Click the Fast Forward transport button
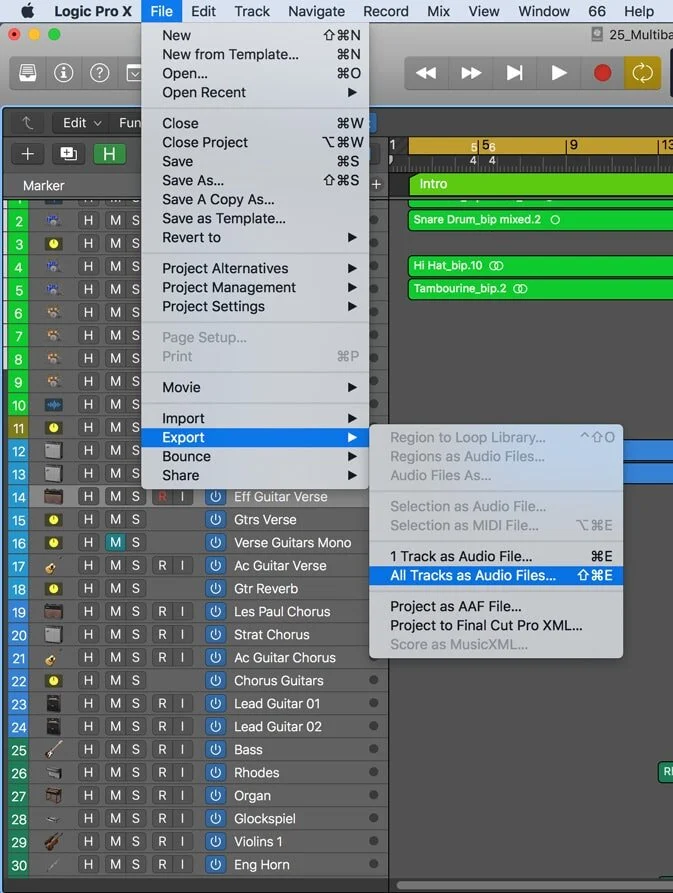This screenshot has width=673, height=893. point(470,73)
